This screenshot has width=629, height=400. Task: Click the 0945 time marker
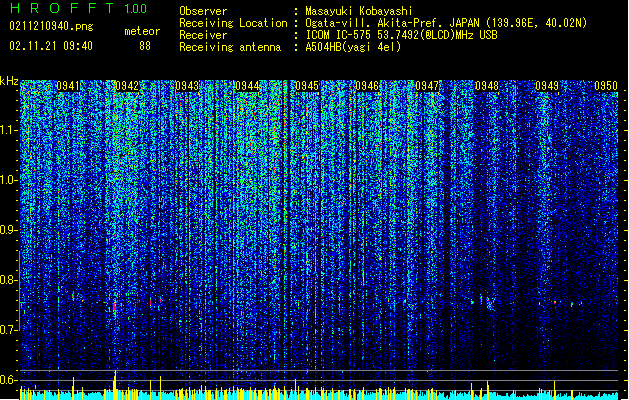[x=307, y=86]
